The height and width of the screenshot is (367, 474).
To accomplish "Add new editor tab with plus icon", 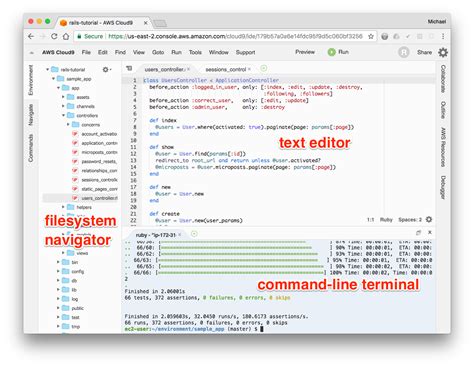I will 263,68.
